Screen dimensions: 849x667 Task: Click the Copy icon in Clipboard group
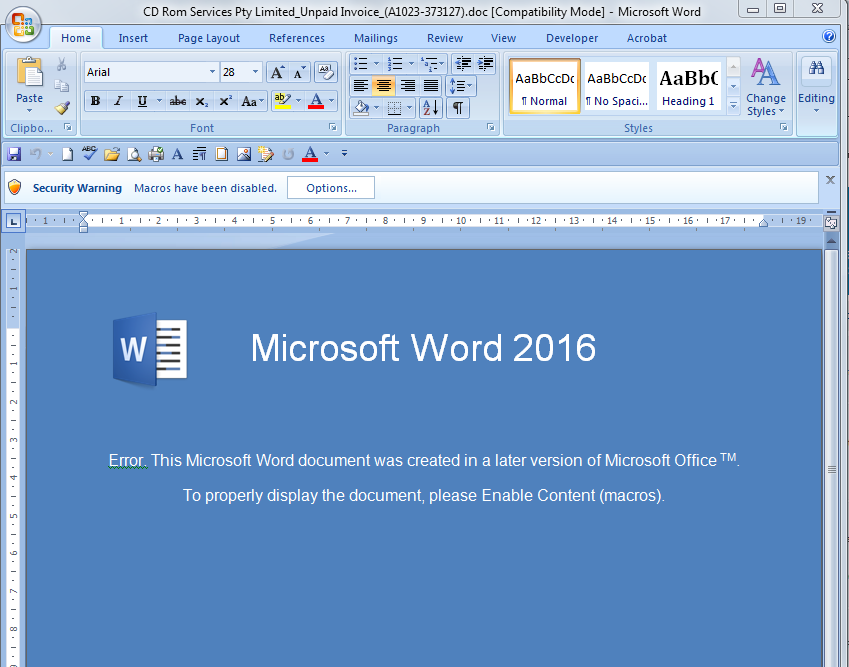click(x=62, y=86)
